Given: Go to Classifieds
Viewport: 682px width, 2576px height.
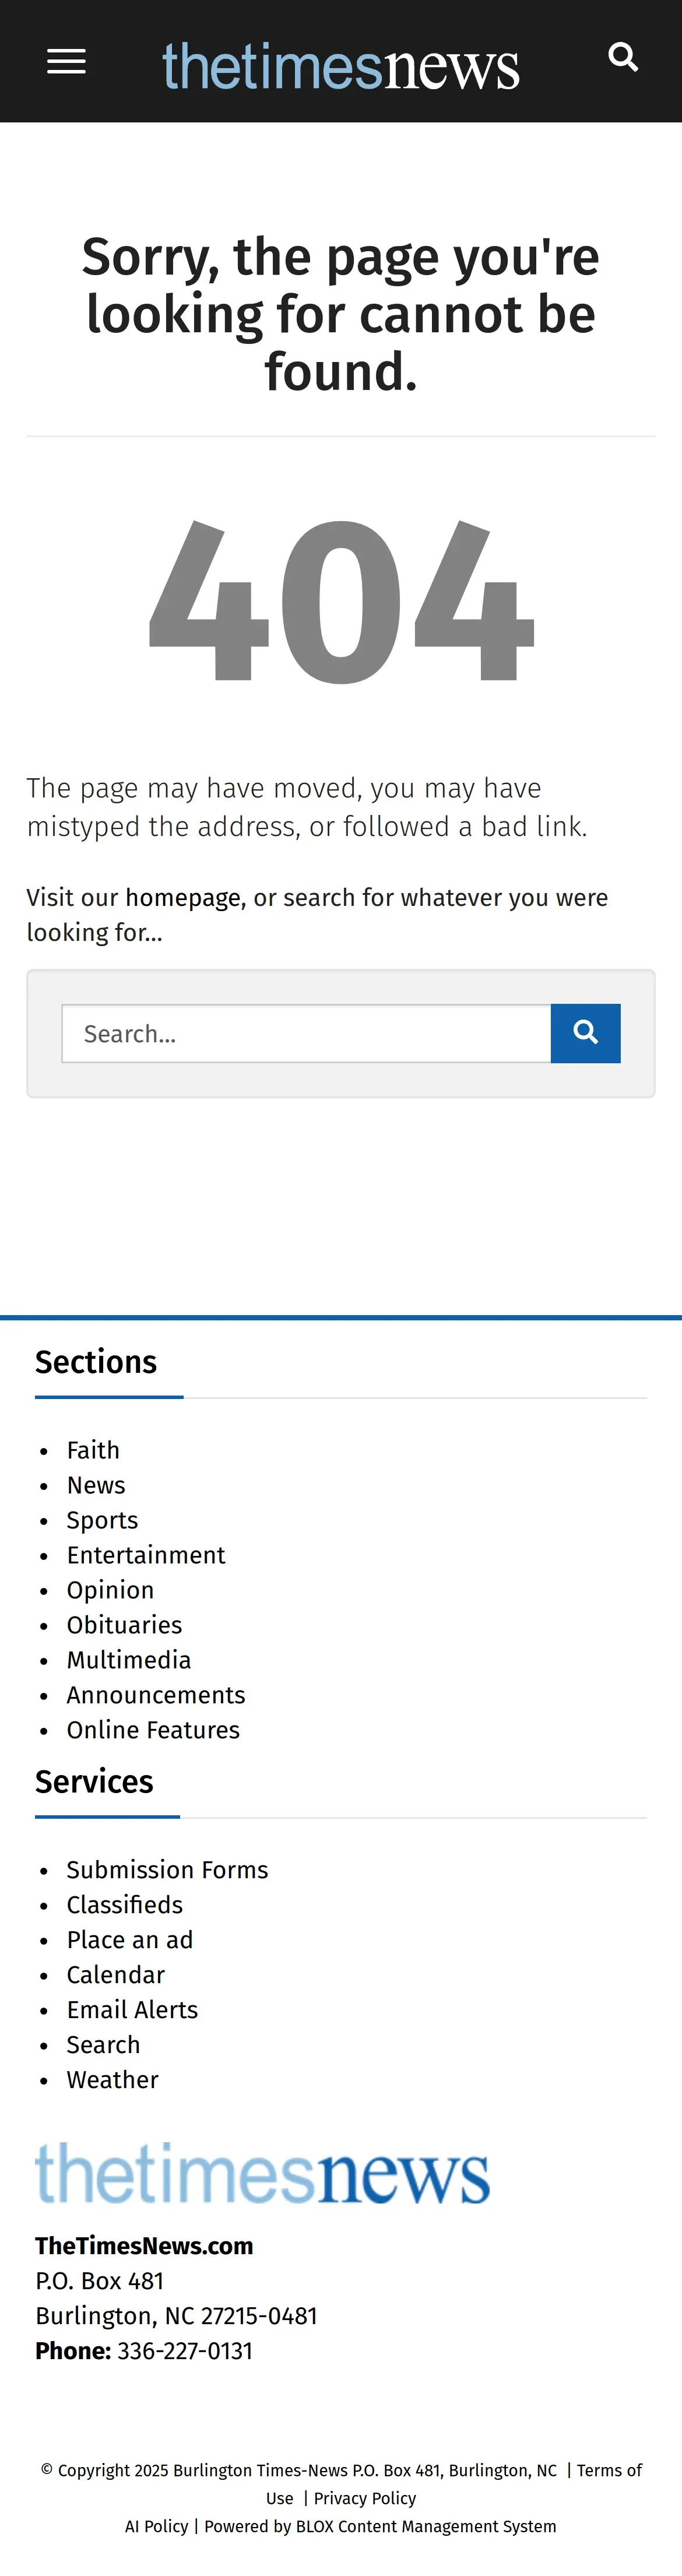Looking at the screenshot, I should 125,1905.
